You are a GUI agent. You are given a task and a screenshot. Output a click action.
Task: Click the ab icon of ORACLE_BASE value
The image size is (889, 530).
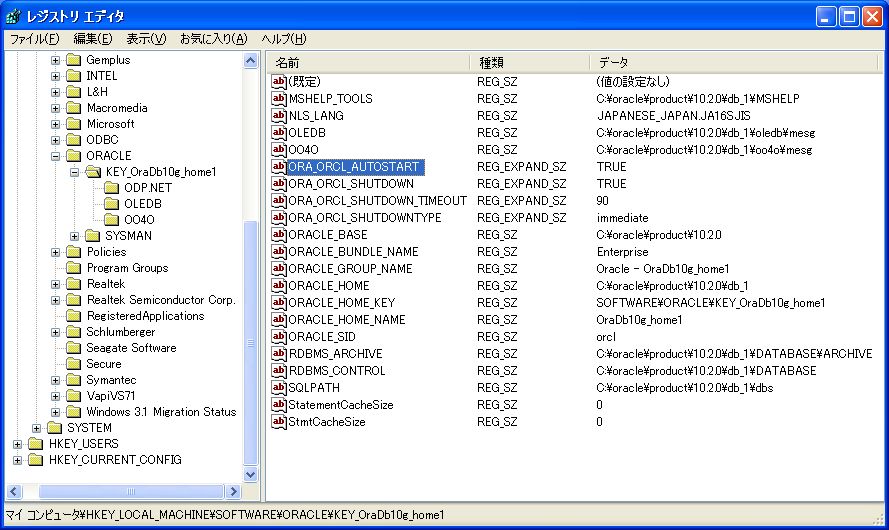[x=278, y=235]
